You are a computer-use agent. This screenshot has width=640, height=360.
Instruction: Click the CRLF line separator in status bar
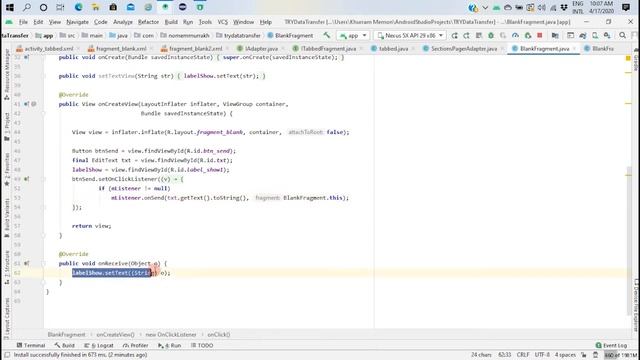(523, 355)
